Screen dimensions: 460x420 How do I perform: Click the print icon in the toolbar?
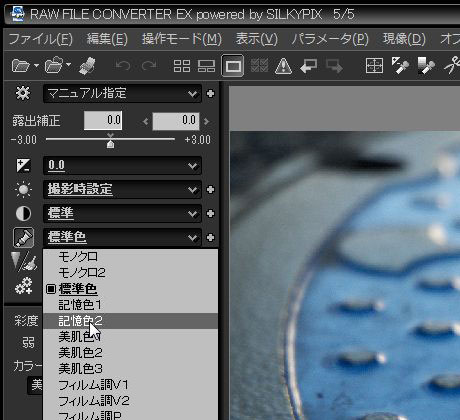click(x=87, y=66)
